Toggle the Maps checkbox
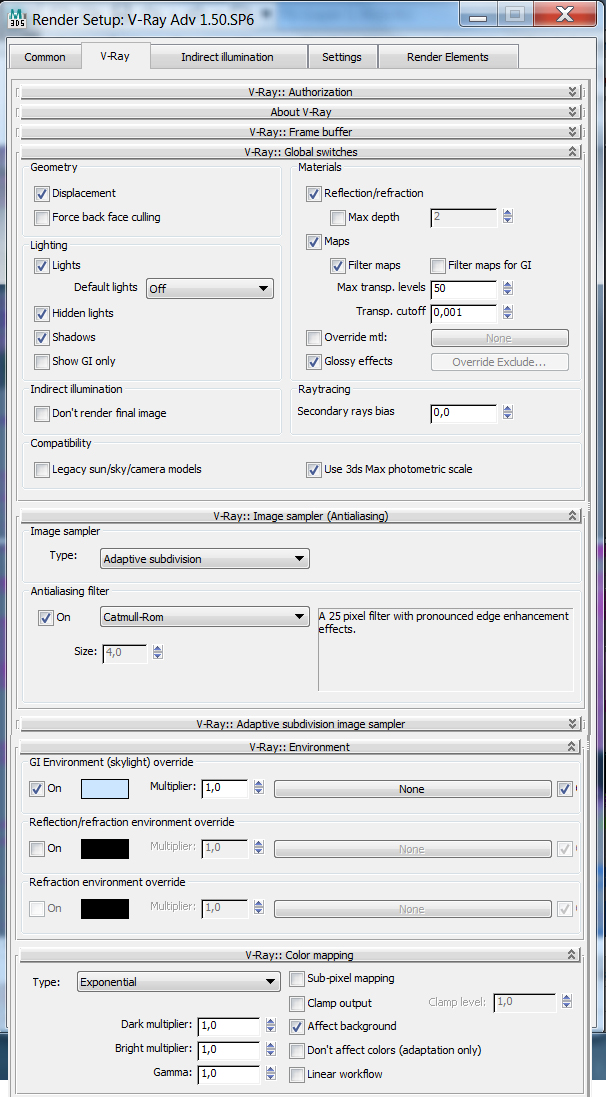Image resolution: width=606 pixels, height=1097 pixels. (313, 242)
